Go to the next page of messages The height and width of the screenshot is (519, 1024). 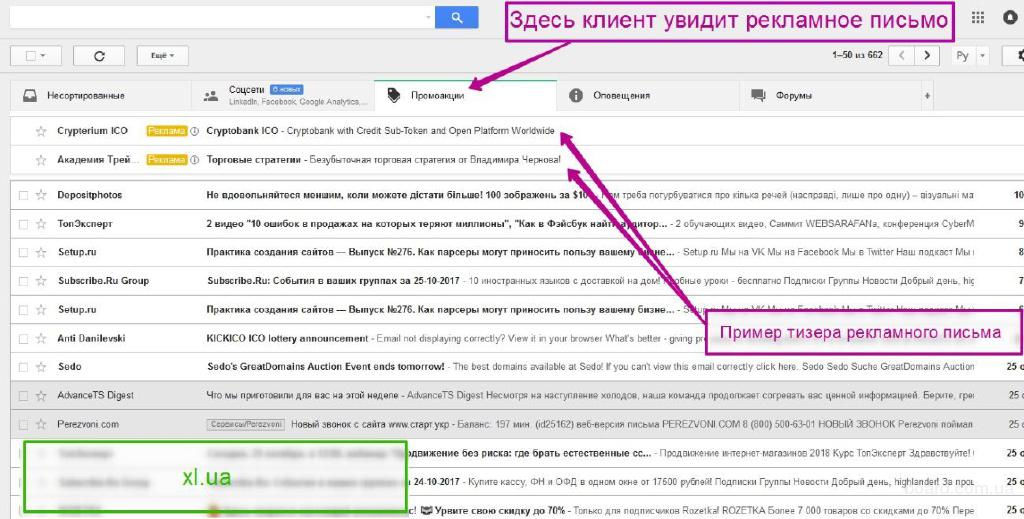(x=927, y=55)
